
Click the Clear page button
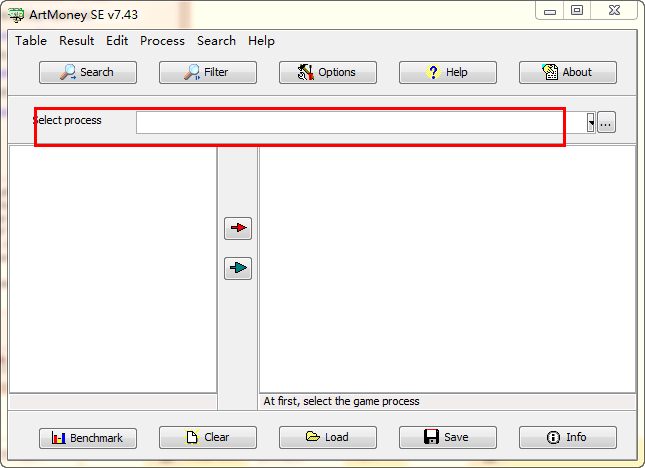click(x=208, y=437)
